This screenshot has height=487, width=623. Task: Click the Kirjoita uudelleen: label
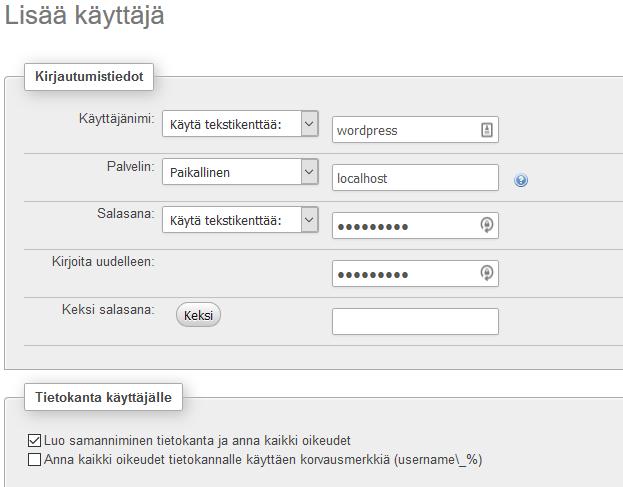[103, 262]
